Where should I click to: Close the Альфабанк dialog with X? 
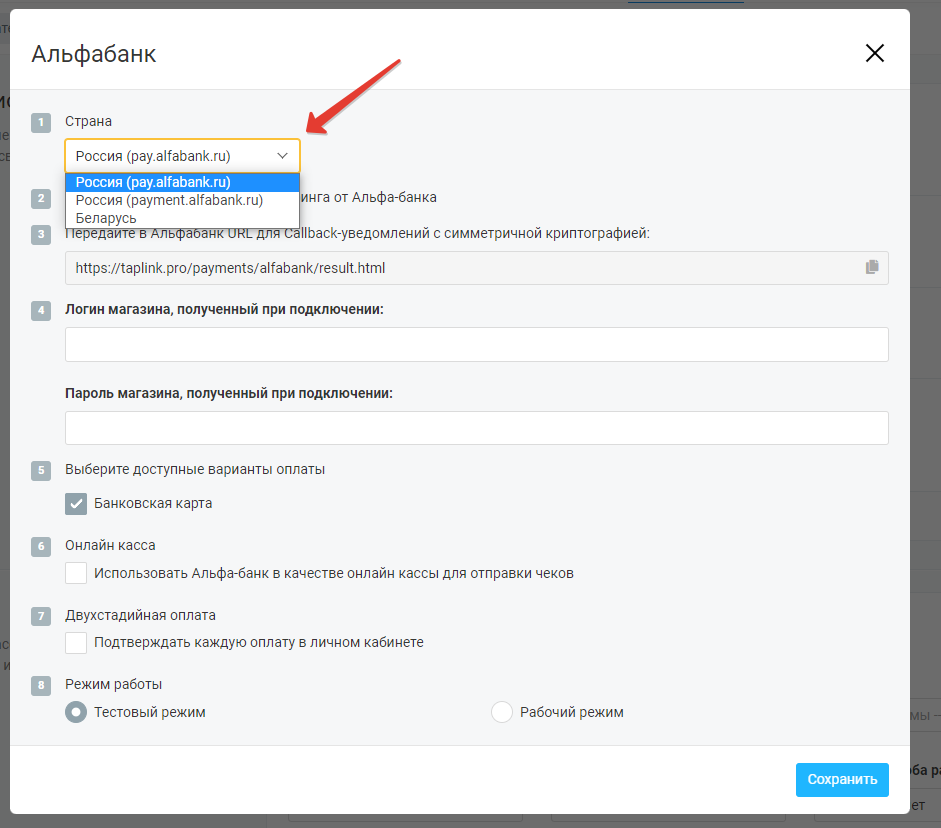coord(874,53)
